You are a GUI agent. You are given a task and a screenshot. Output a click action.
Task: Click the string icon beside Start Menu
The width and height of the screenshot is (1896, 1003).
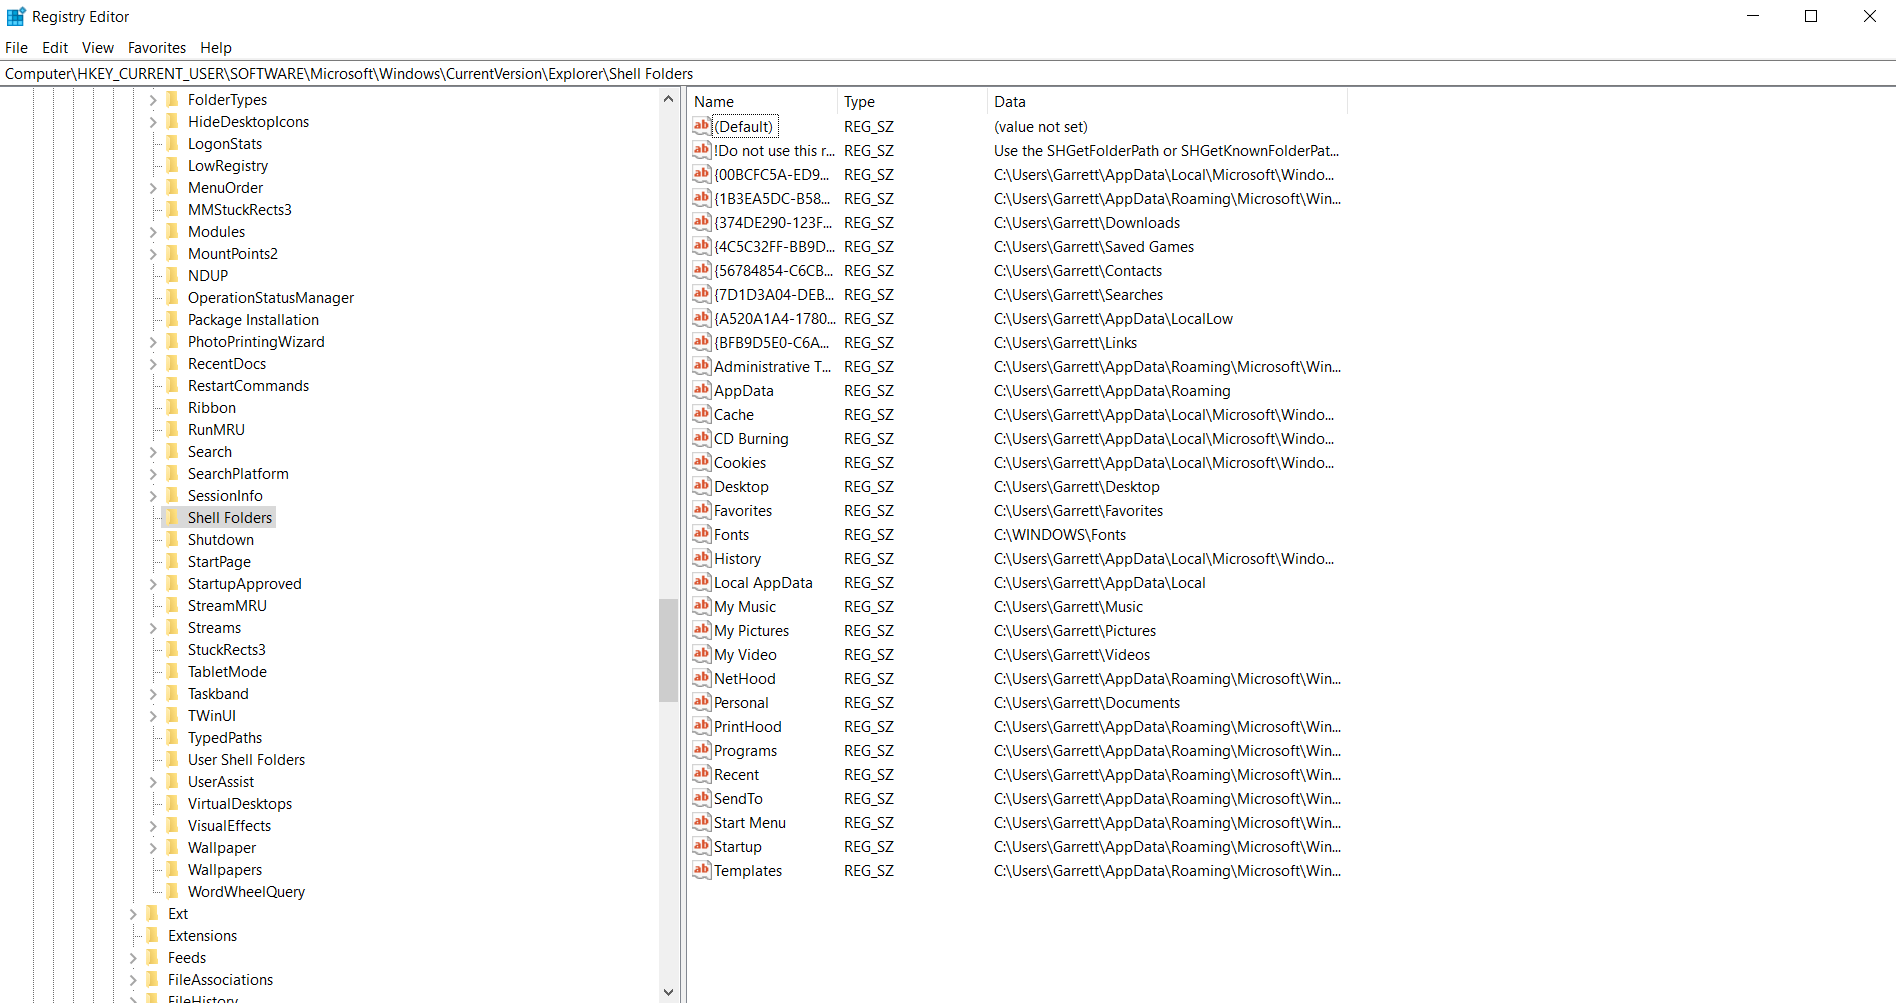click(x=702, y=822)
